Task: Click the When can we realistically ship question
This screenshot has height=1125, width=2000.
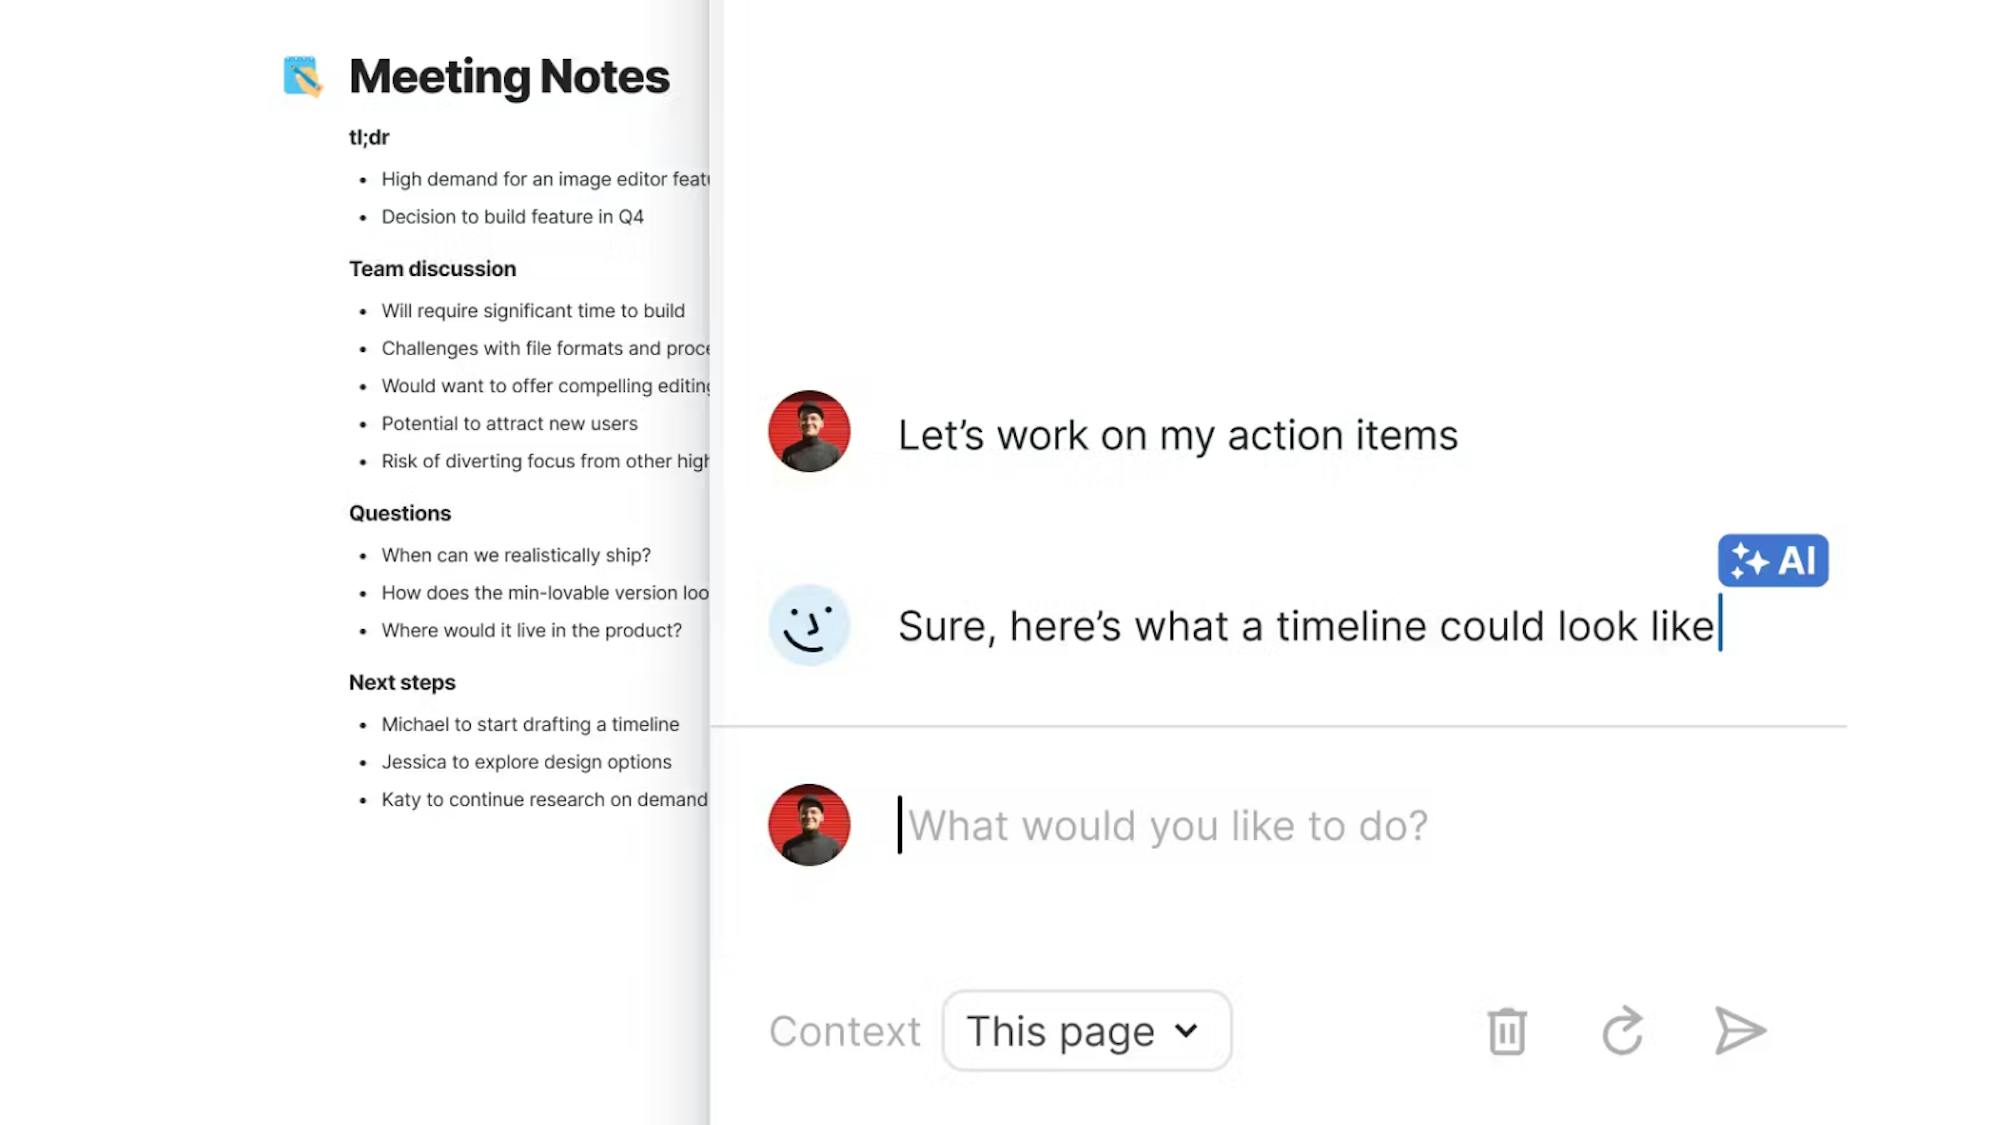Action: click(x=516, y=556)
